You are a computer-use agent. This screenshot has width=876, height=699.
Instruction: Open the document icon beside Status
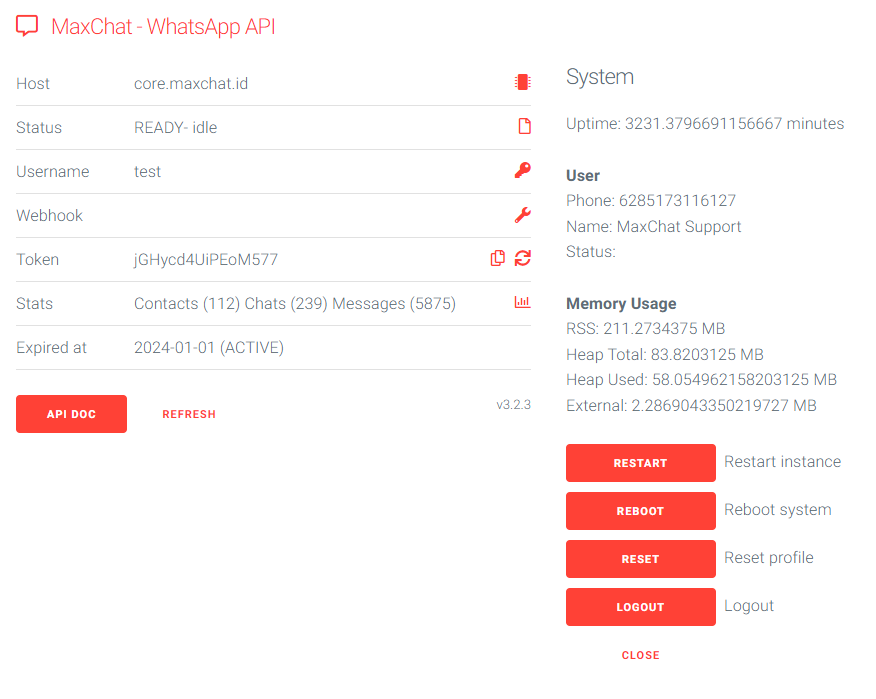[524, 126]
